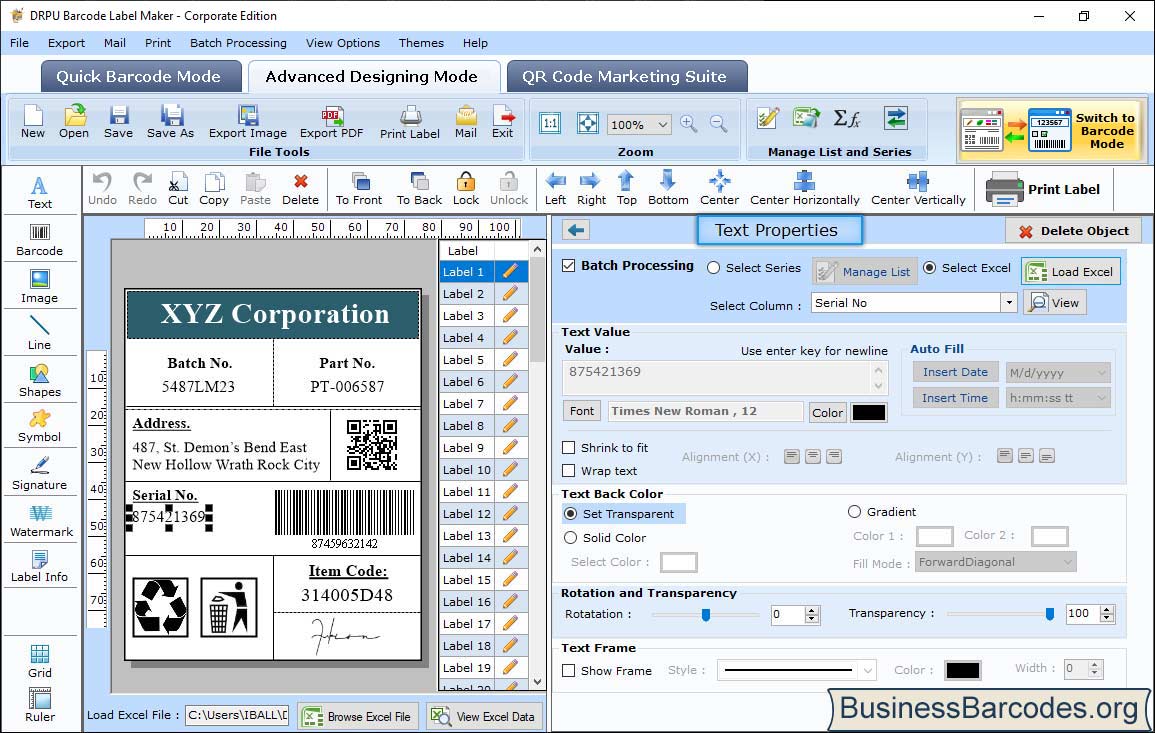
Task: Enable the Wrap text checkbox
Action: [x=569, y=471]
